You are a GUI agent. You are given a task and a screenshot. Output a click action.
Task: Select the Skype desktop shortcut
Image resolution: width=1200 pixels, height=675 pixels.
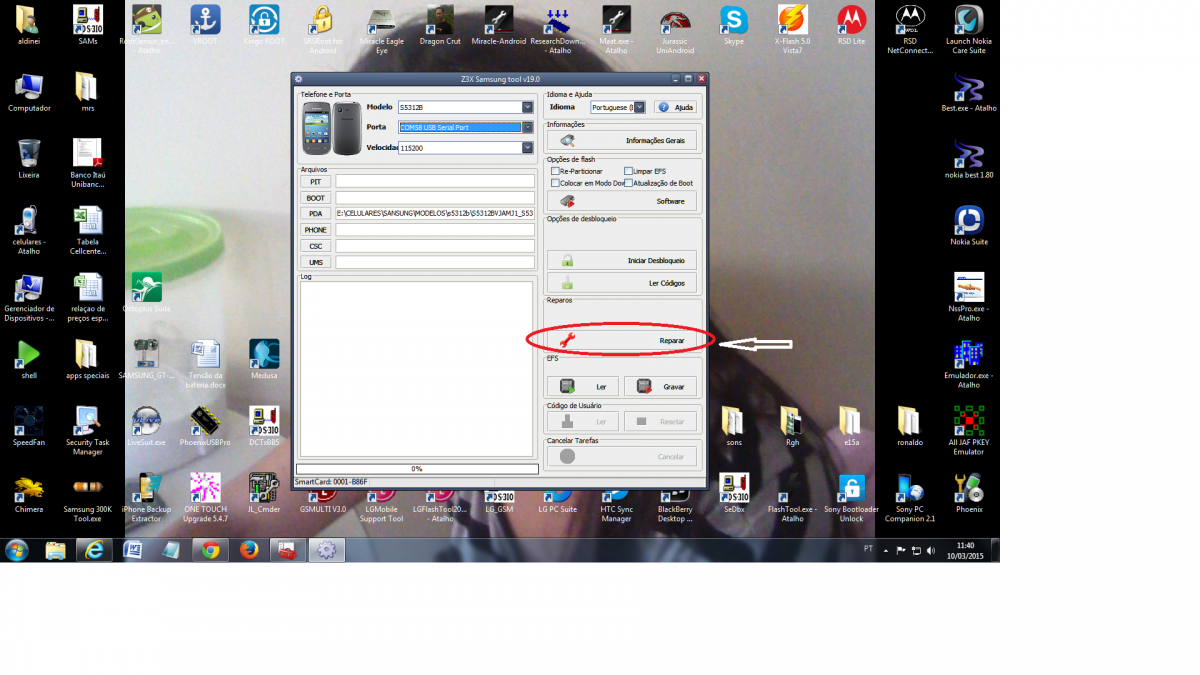[734, 27]
